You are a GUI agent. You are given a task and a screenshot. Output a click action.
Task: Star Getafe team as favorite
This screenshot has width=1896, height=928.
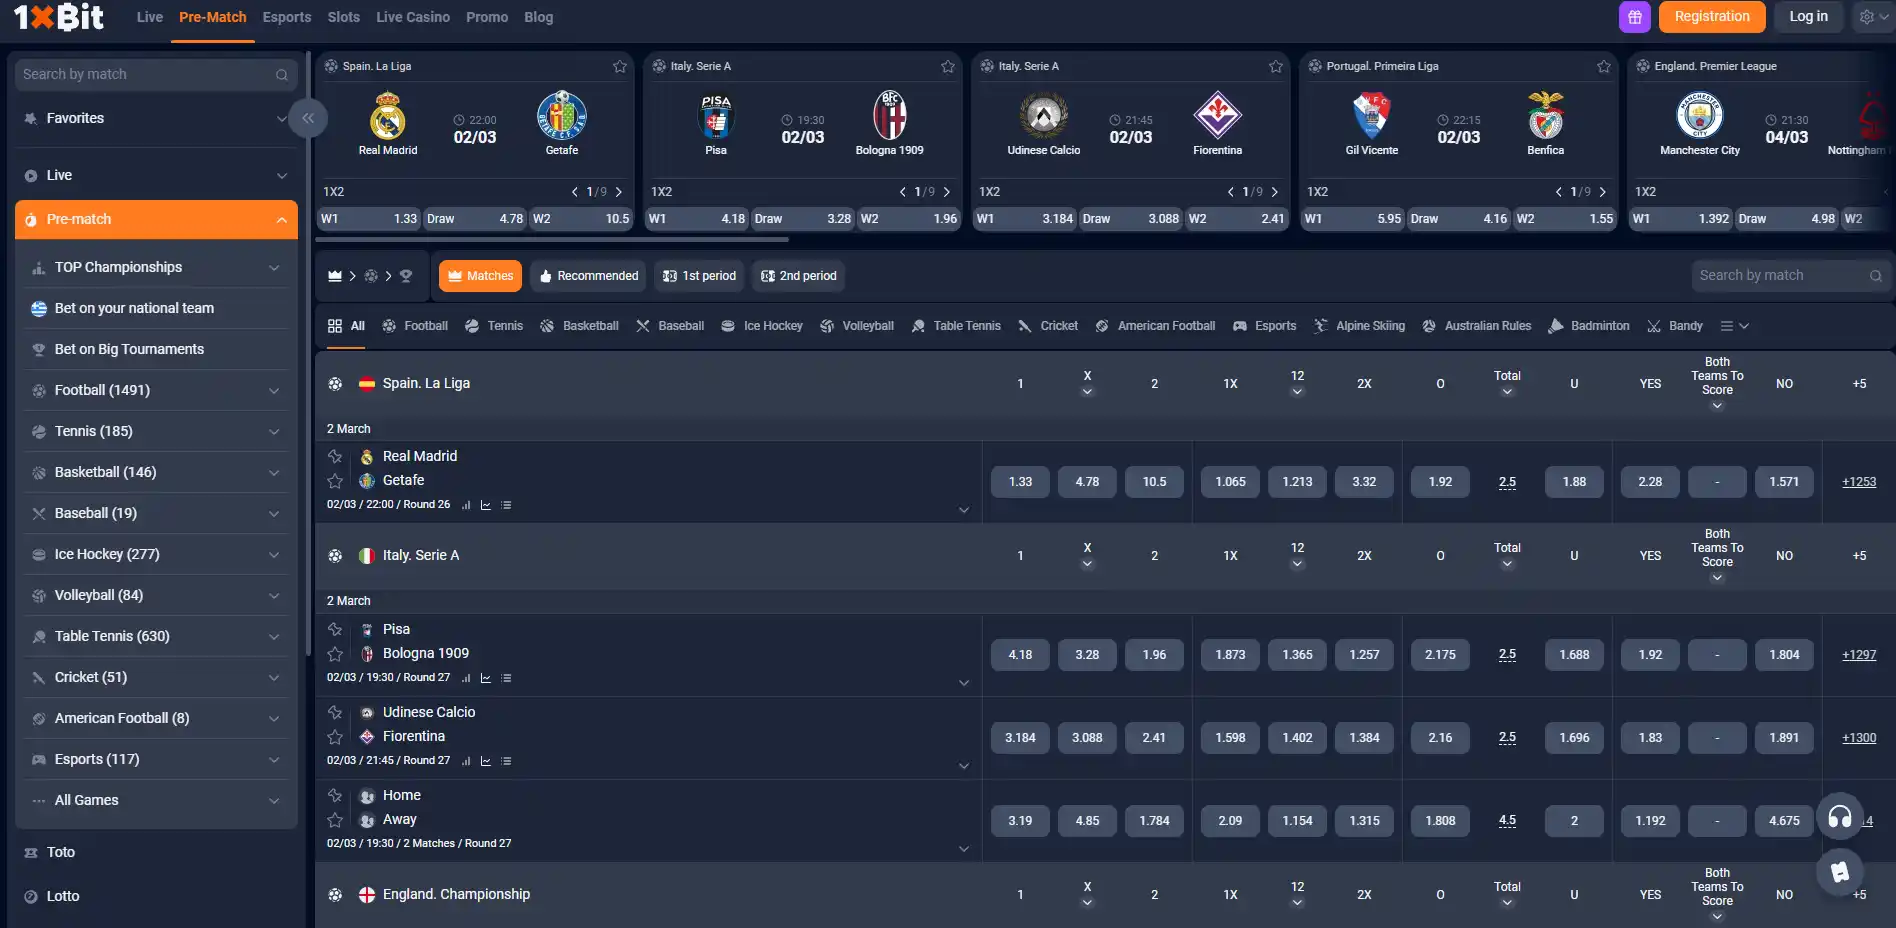click(335, 481)
